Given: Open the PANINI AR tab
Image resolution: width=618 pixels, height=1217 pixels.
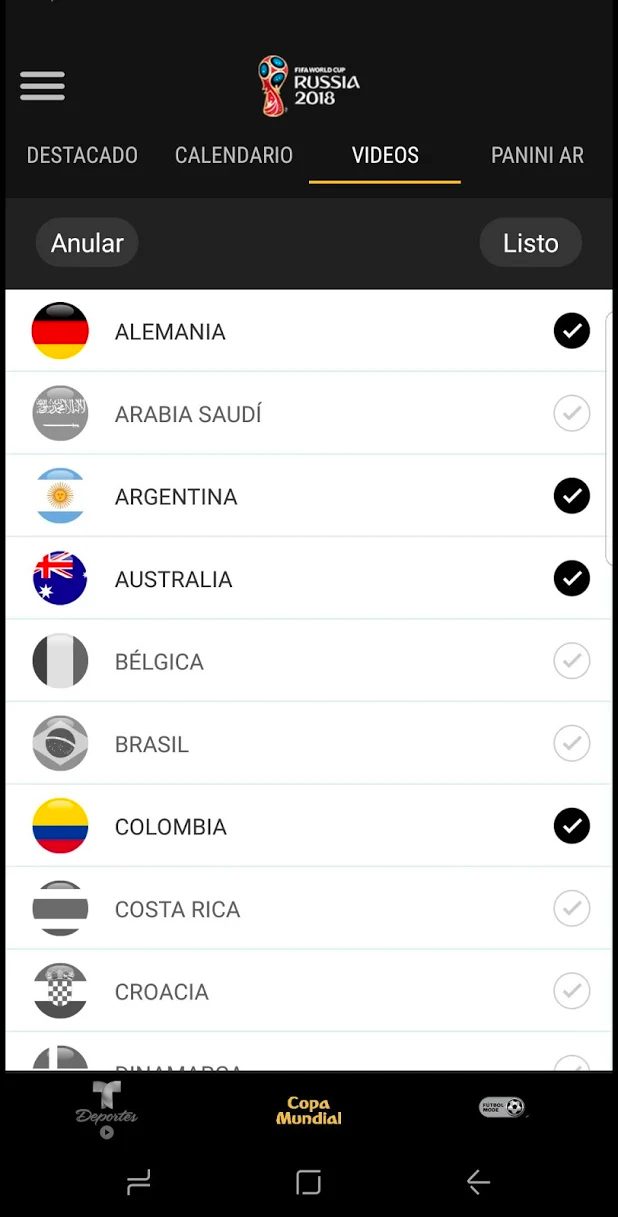Looking at the screenshot, I should (x=537, y=155).
